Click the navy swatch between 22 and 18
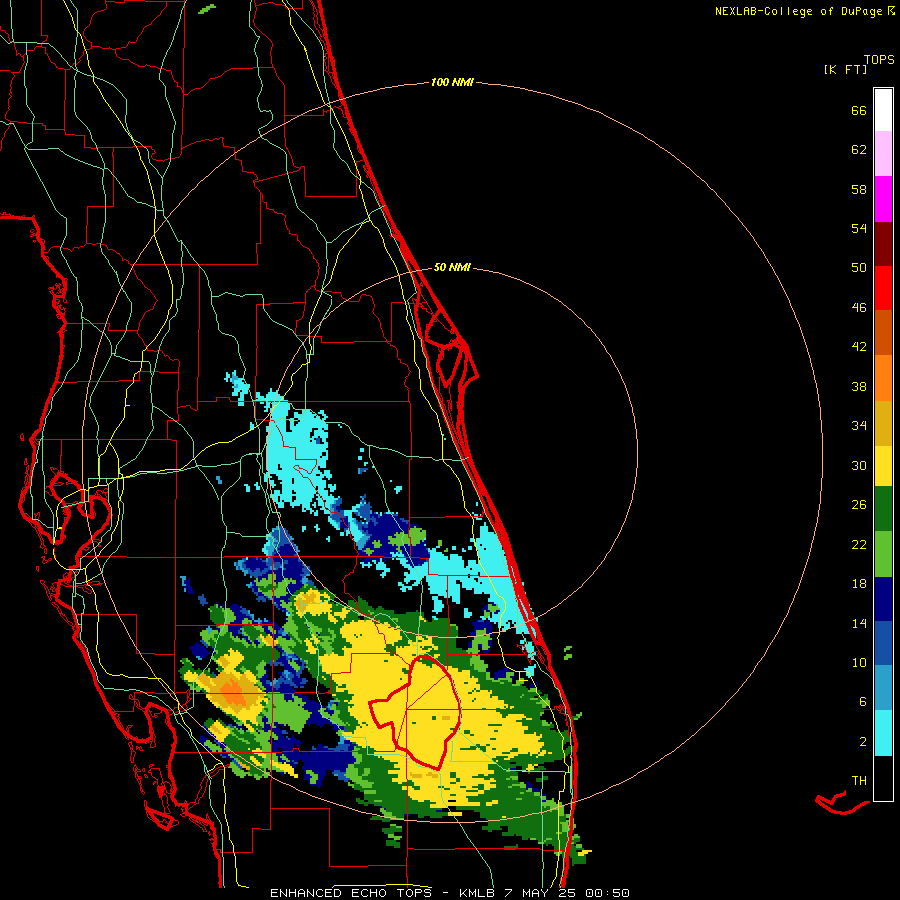This screenshot has width=900, height=900. click(883, 599)
